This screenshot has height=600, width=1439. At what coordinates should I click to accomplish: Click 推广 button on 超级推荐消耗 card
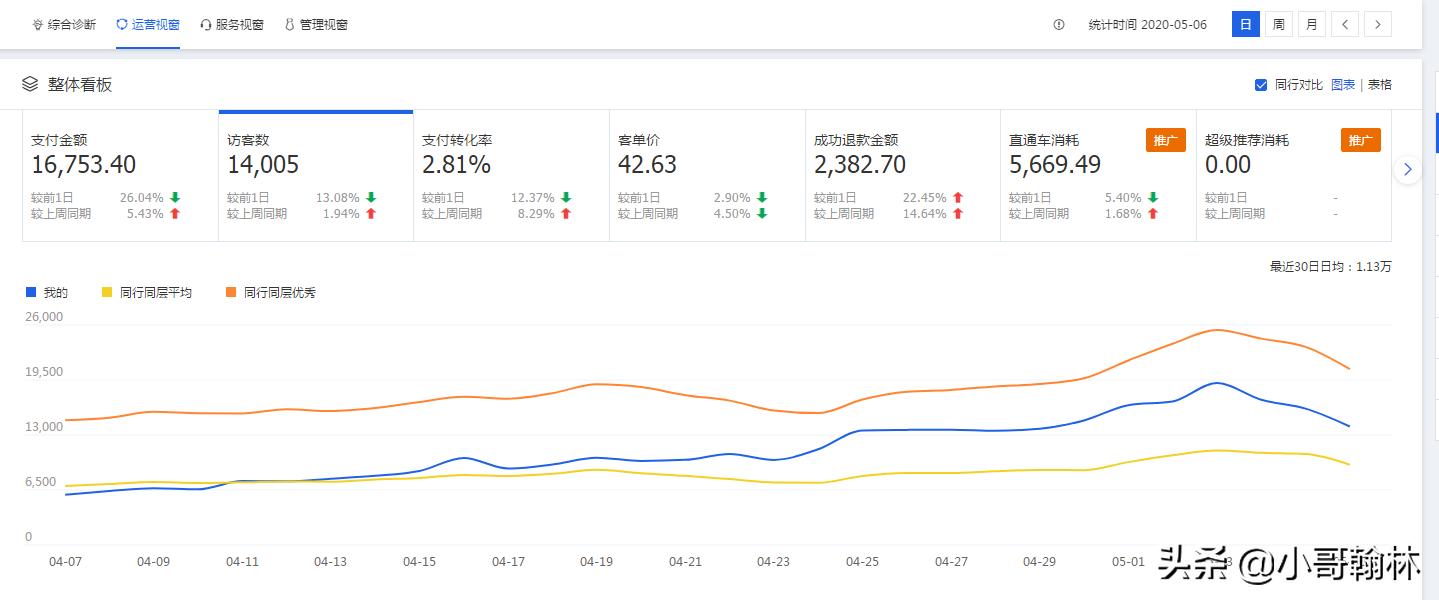[1361, 140]
